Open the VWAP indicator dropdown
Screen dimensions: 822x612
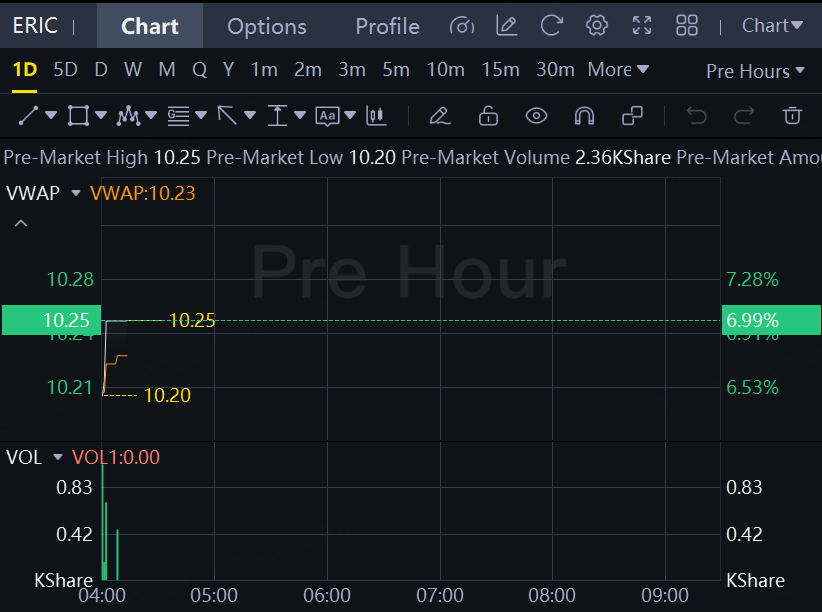[75, 194]
